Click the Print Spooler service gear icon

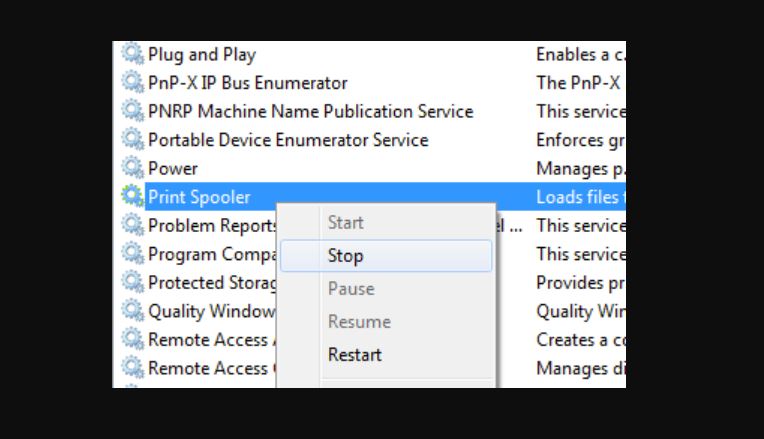pyautogui.click(x=133, y=196)
